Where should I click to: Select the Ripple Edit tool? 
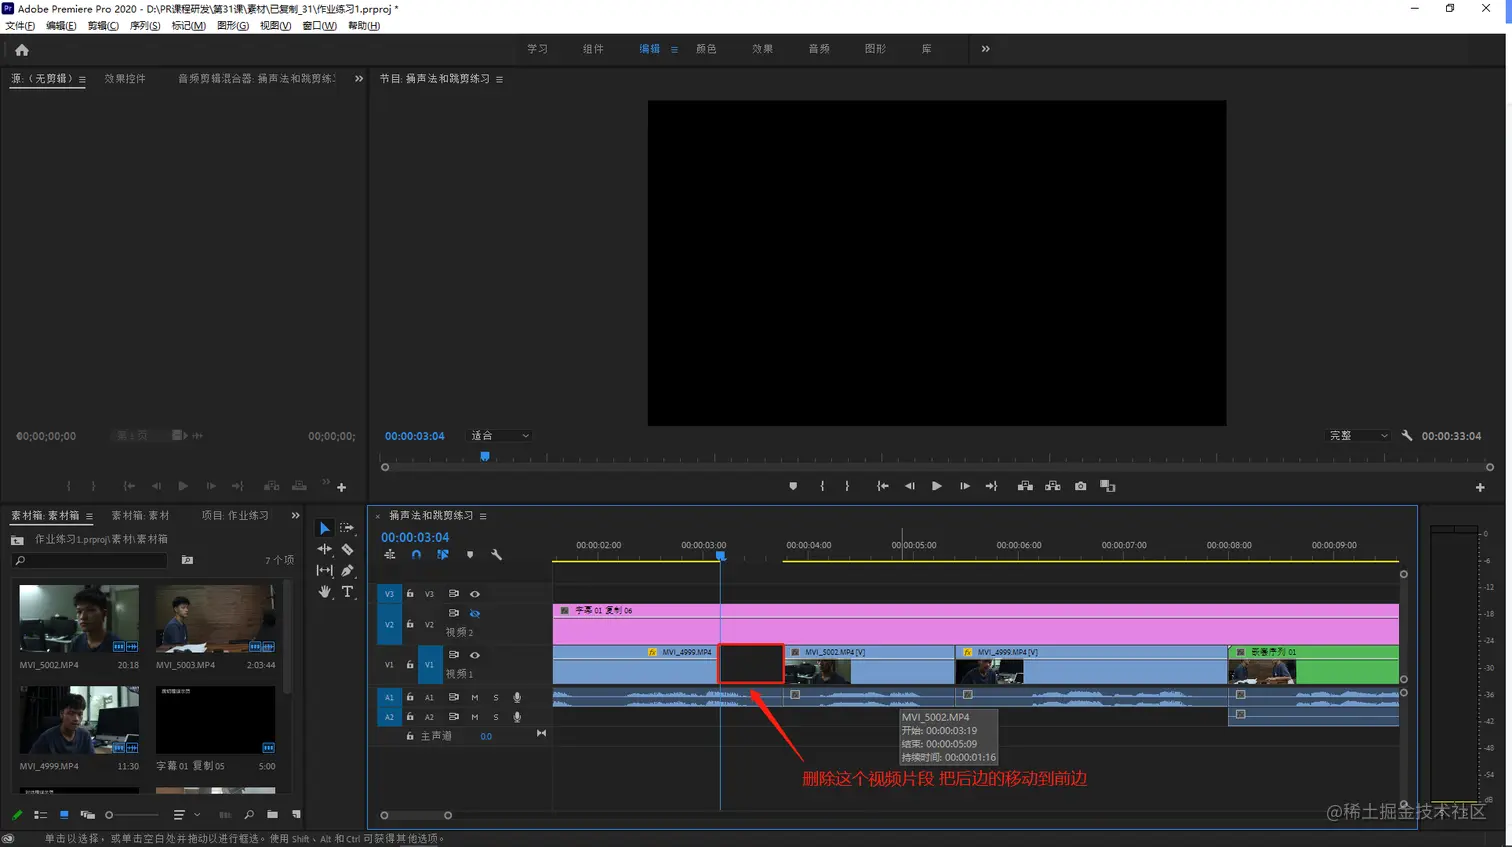pyautogui.click(x=324, y=549)
